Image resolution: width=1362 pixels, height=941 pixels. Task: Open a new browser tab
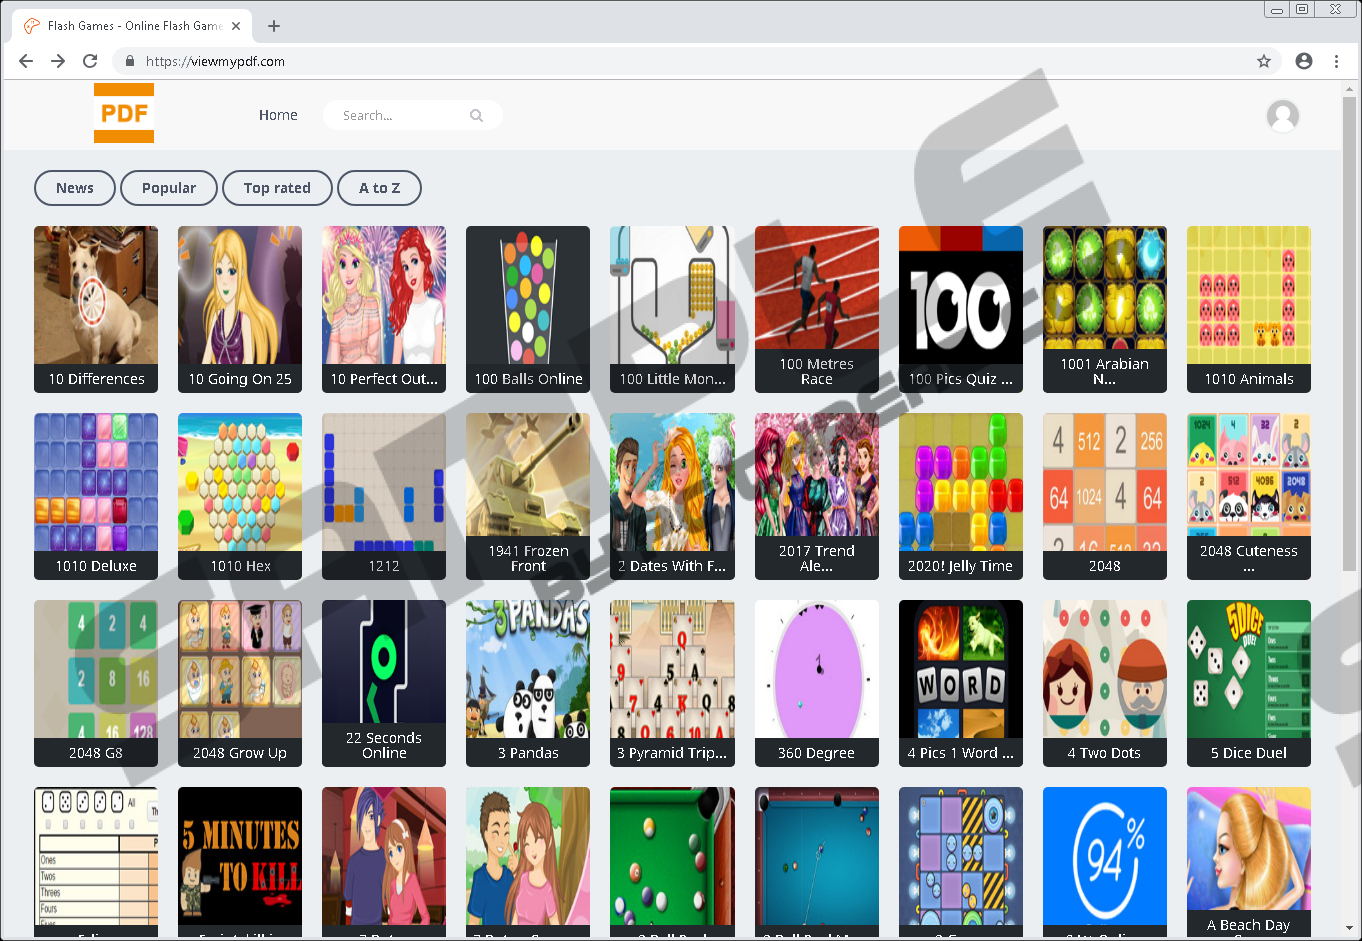tap(274, 26)
